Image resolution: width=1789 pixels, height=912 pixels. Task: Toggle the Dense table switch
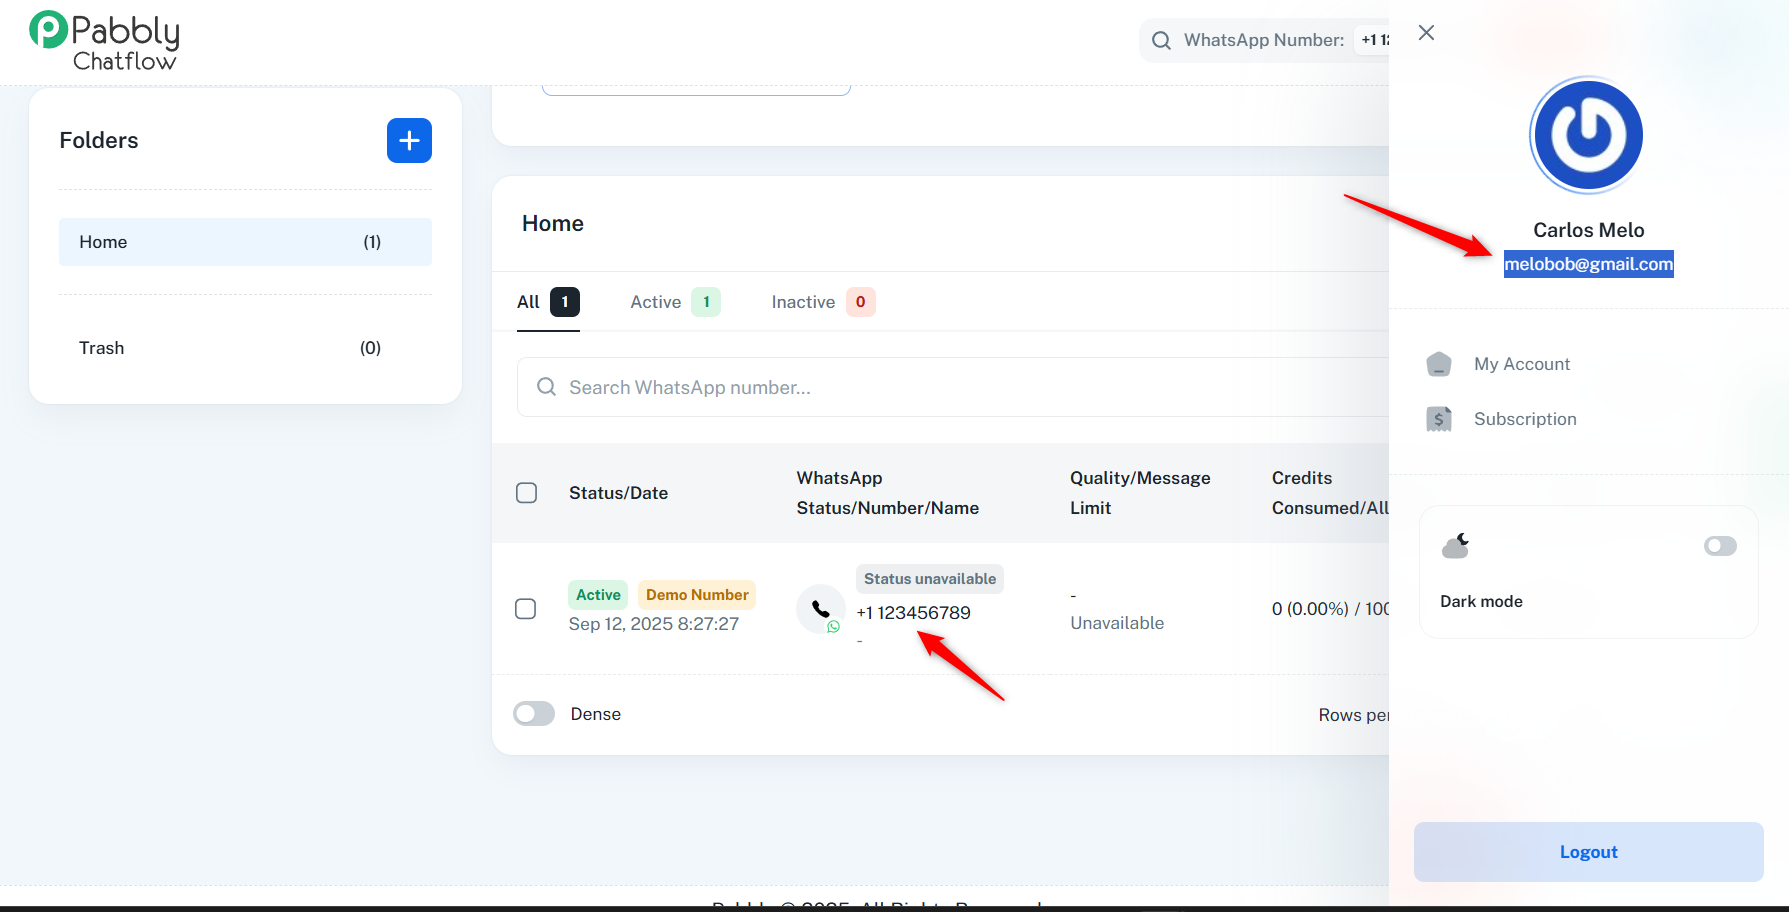pyautogui.click(x=534, y=714)
